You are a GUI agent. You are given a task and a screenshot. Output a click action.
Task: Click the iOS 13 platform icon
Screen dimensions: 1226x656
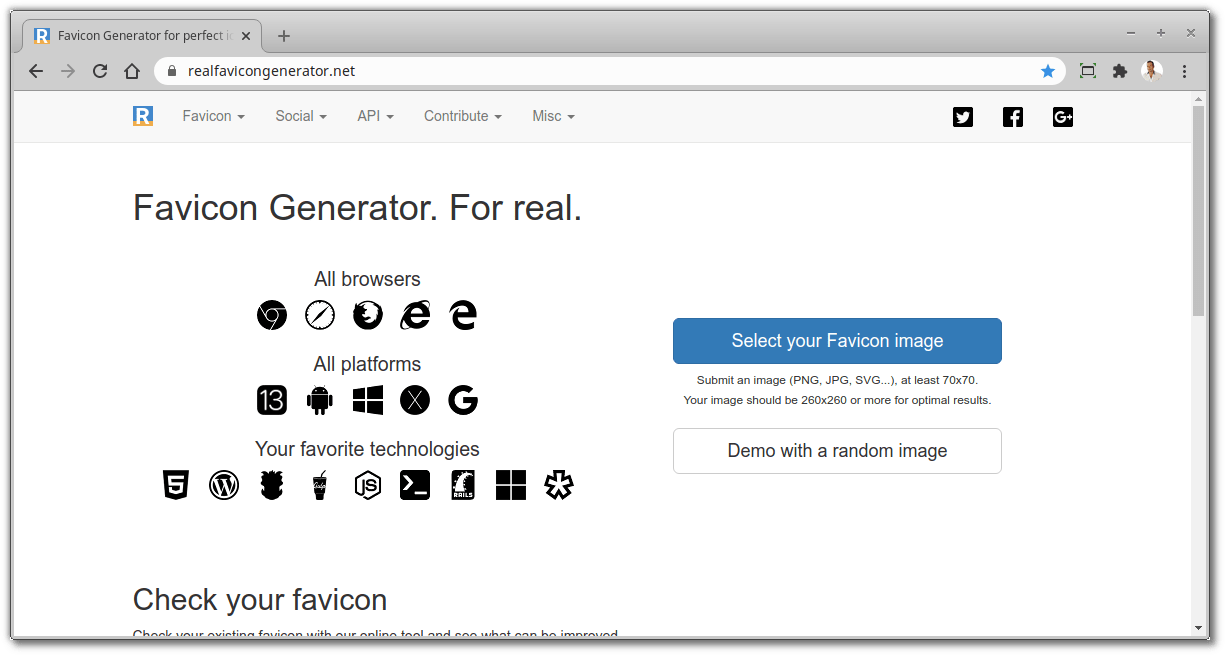[x=272, y=400]
